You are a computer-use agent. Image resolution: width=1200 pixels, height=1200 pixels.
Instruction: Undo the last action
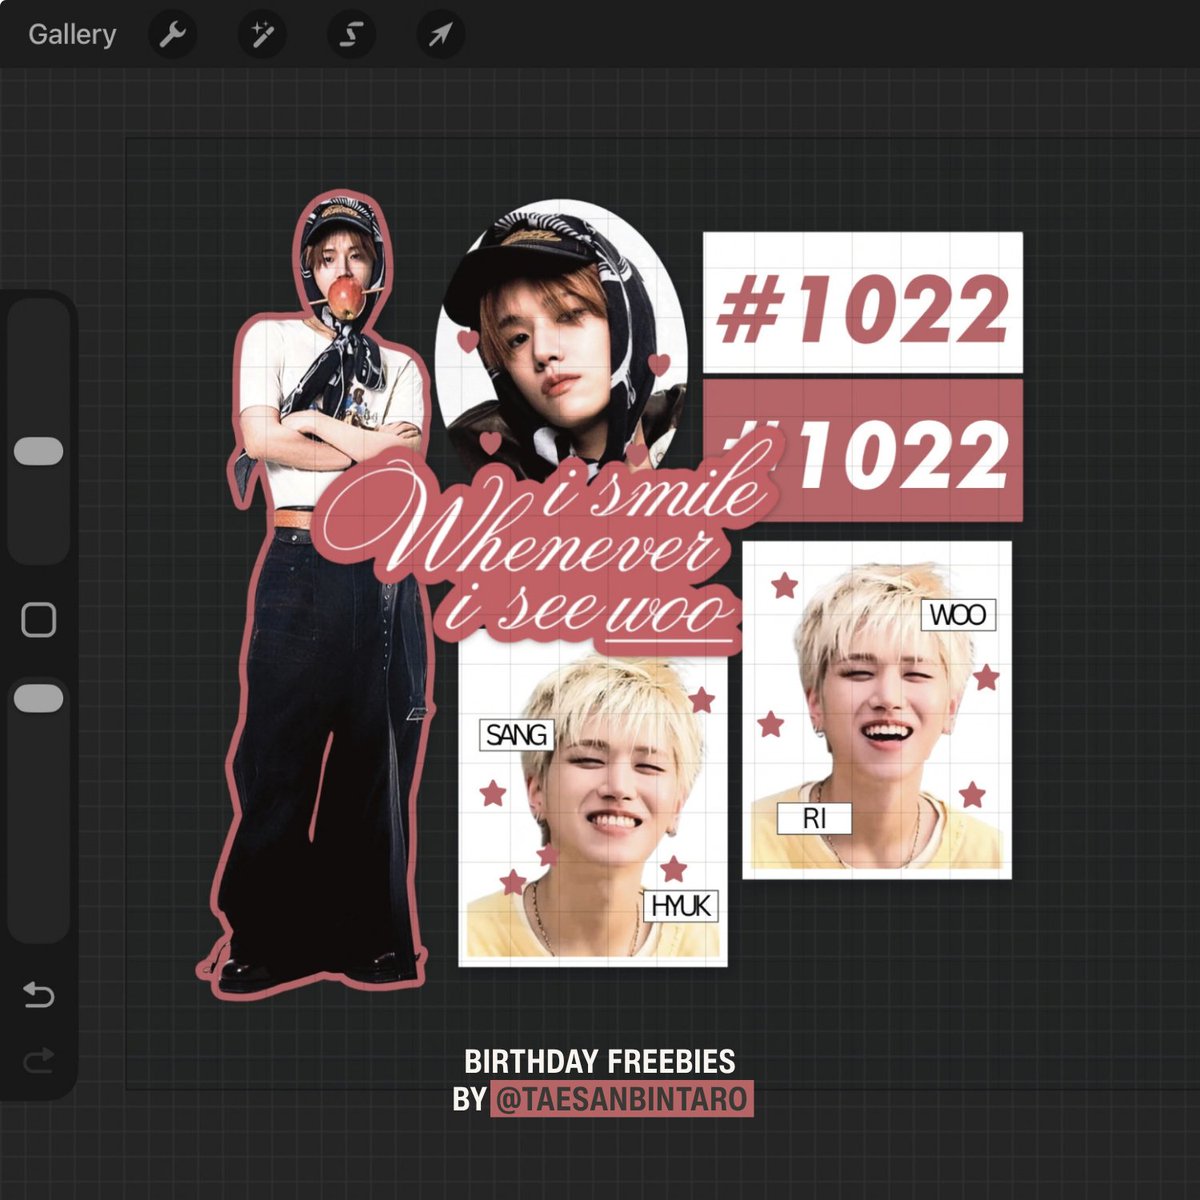coord(38,994)
